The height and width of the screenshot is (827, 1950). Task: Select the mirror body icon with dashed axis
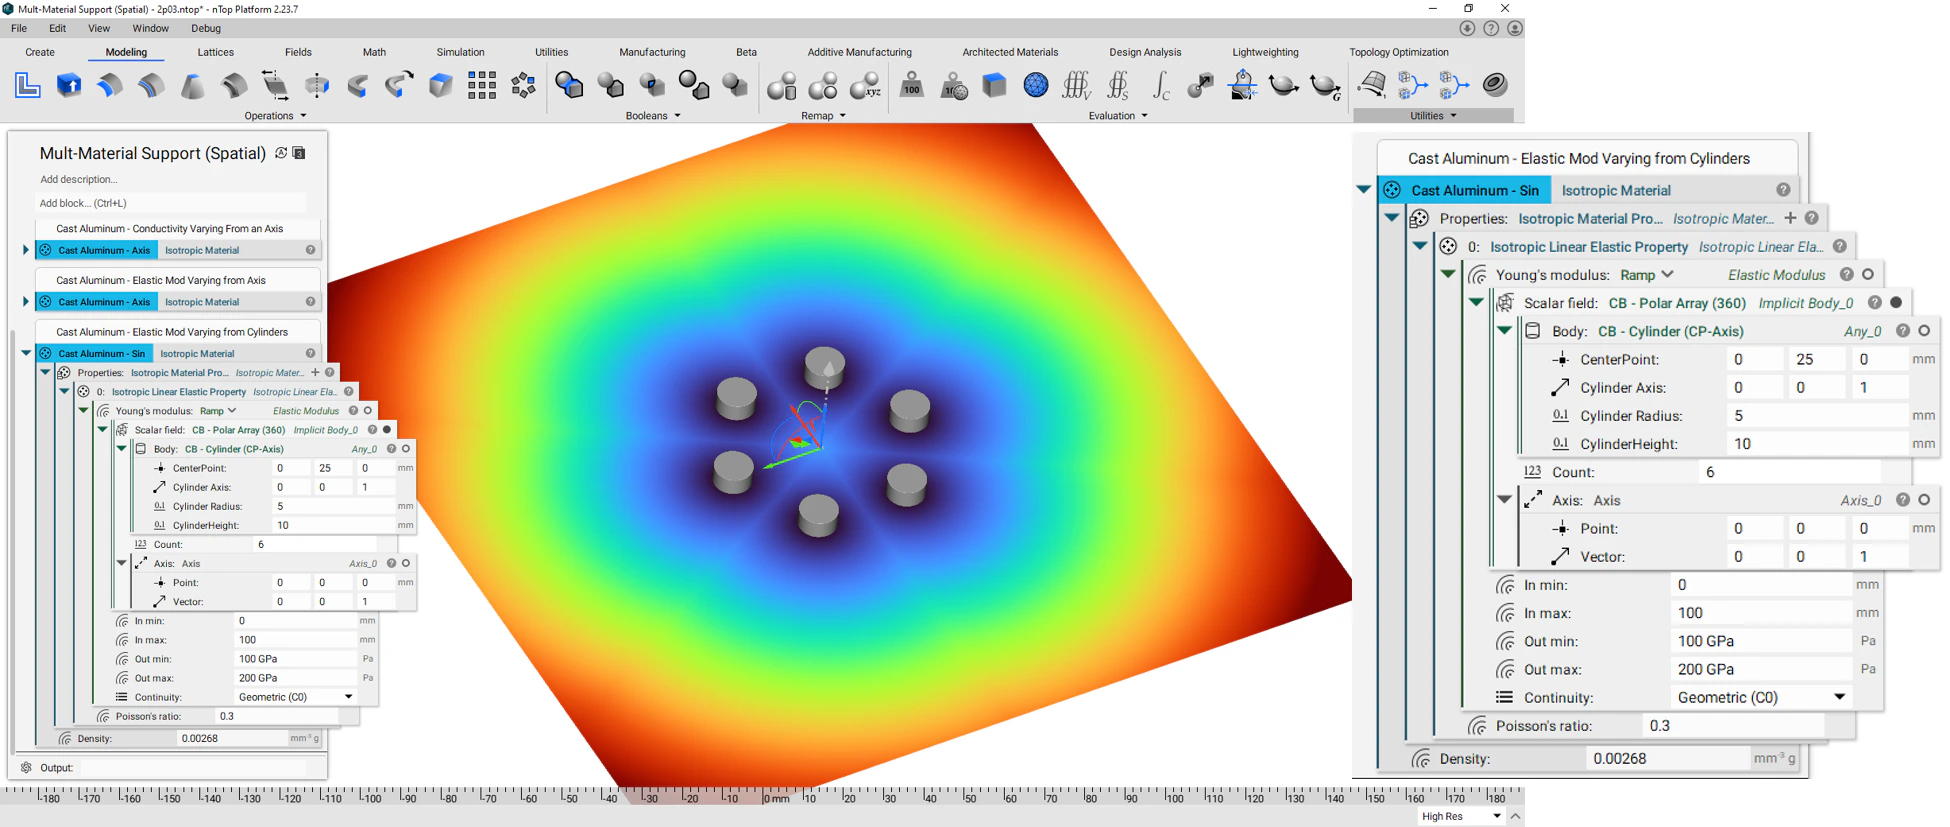[x=317, y=86]
